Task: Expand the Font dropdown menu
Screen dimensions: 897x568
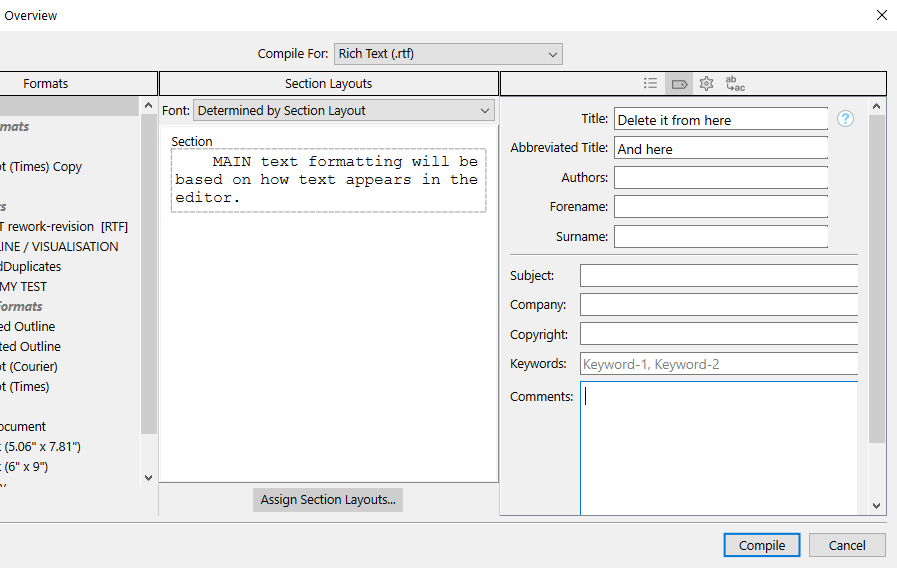Action: (x=343, y=111)
